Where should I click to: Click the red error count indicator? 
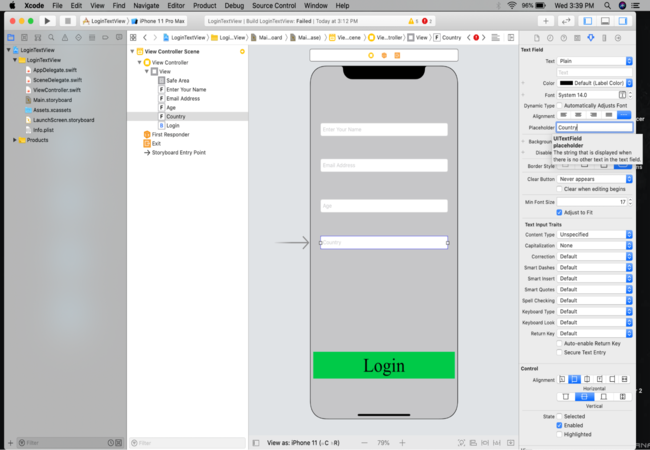pos(427,21)
